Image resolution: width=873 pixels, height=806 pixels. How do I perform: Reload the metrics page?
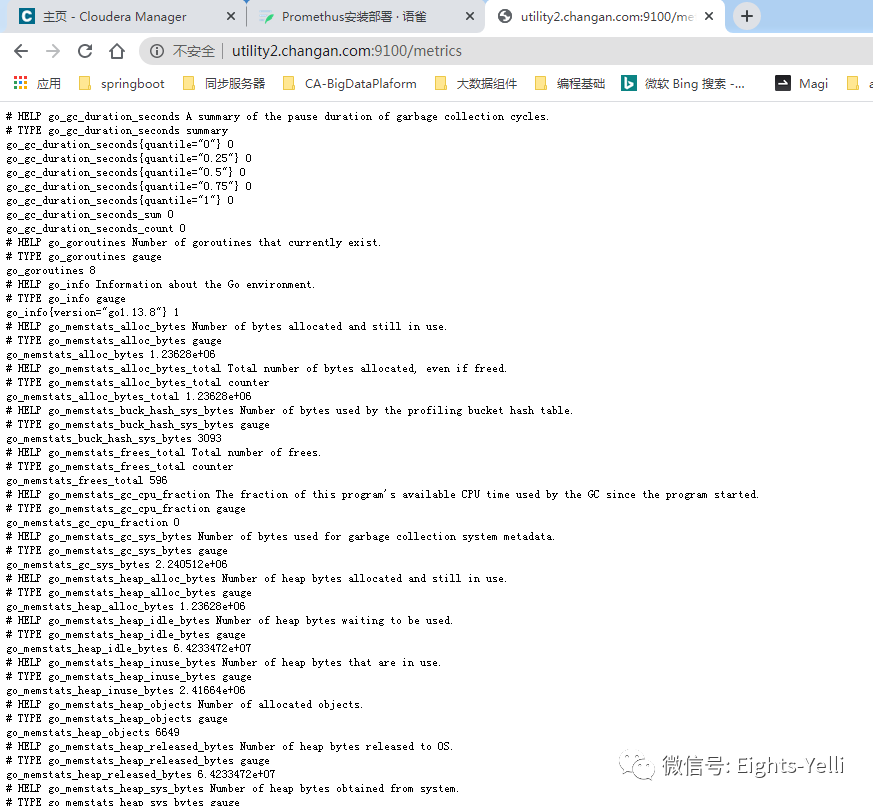[85, 51]
